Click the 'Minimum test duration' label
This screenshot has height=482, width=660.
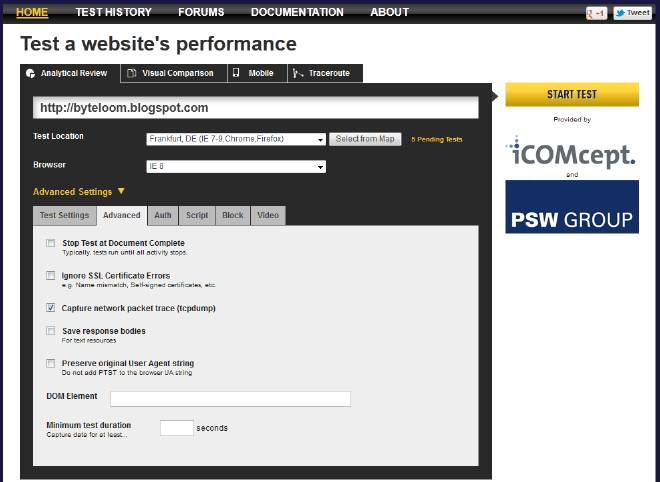pos(88,425)
